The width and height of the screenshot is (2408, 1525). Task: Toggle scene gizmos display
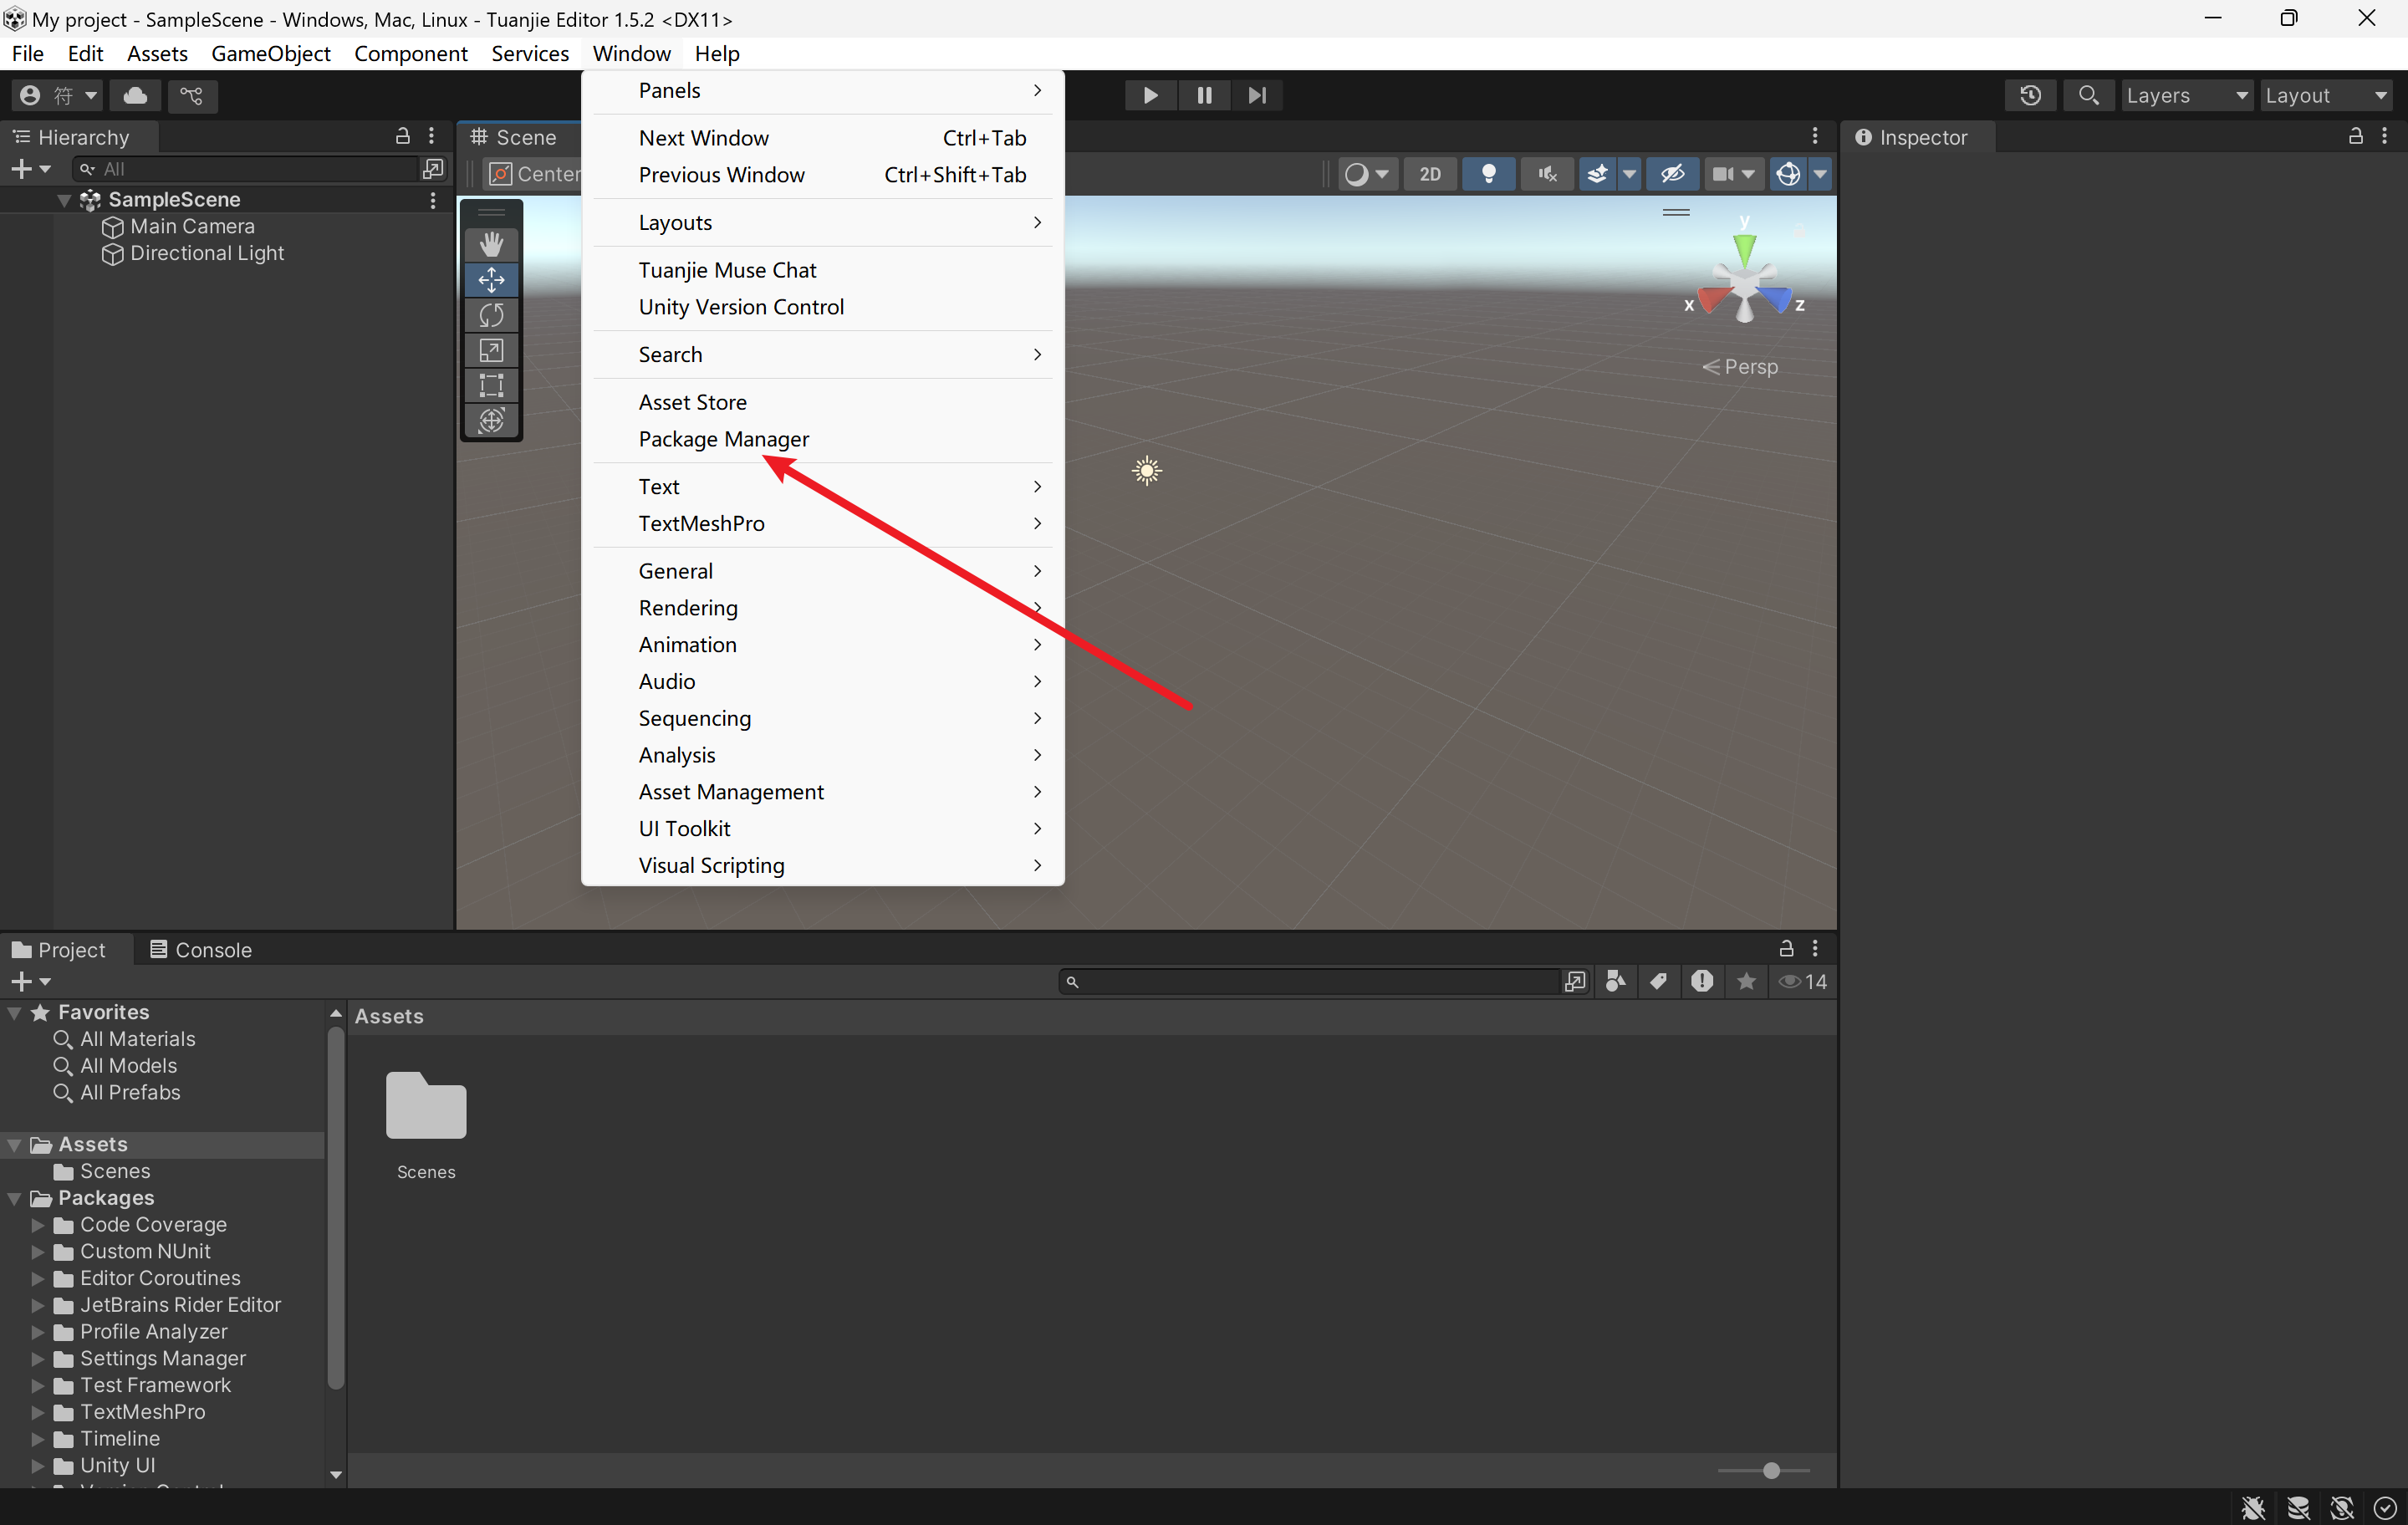1788,174
